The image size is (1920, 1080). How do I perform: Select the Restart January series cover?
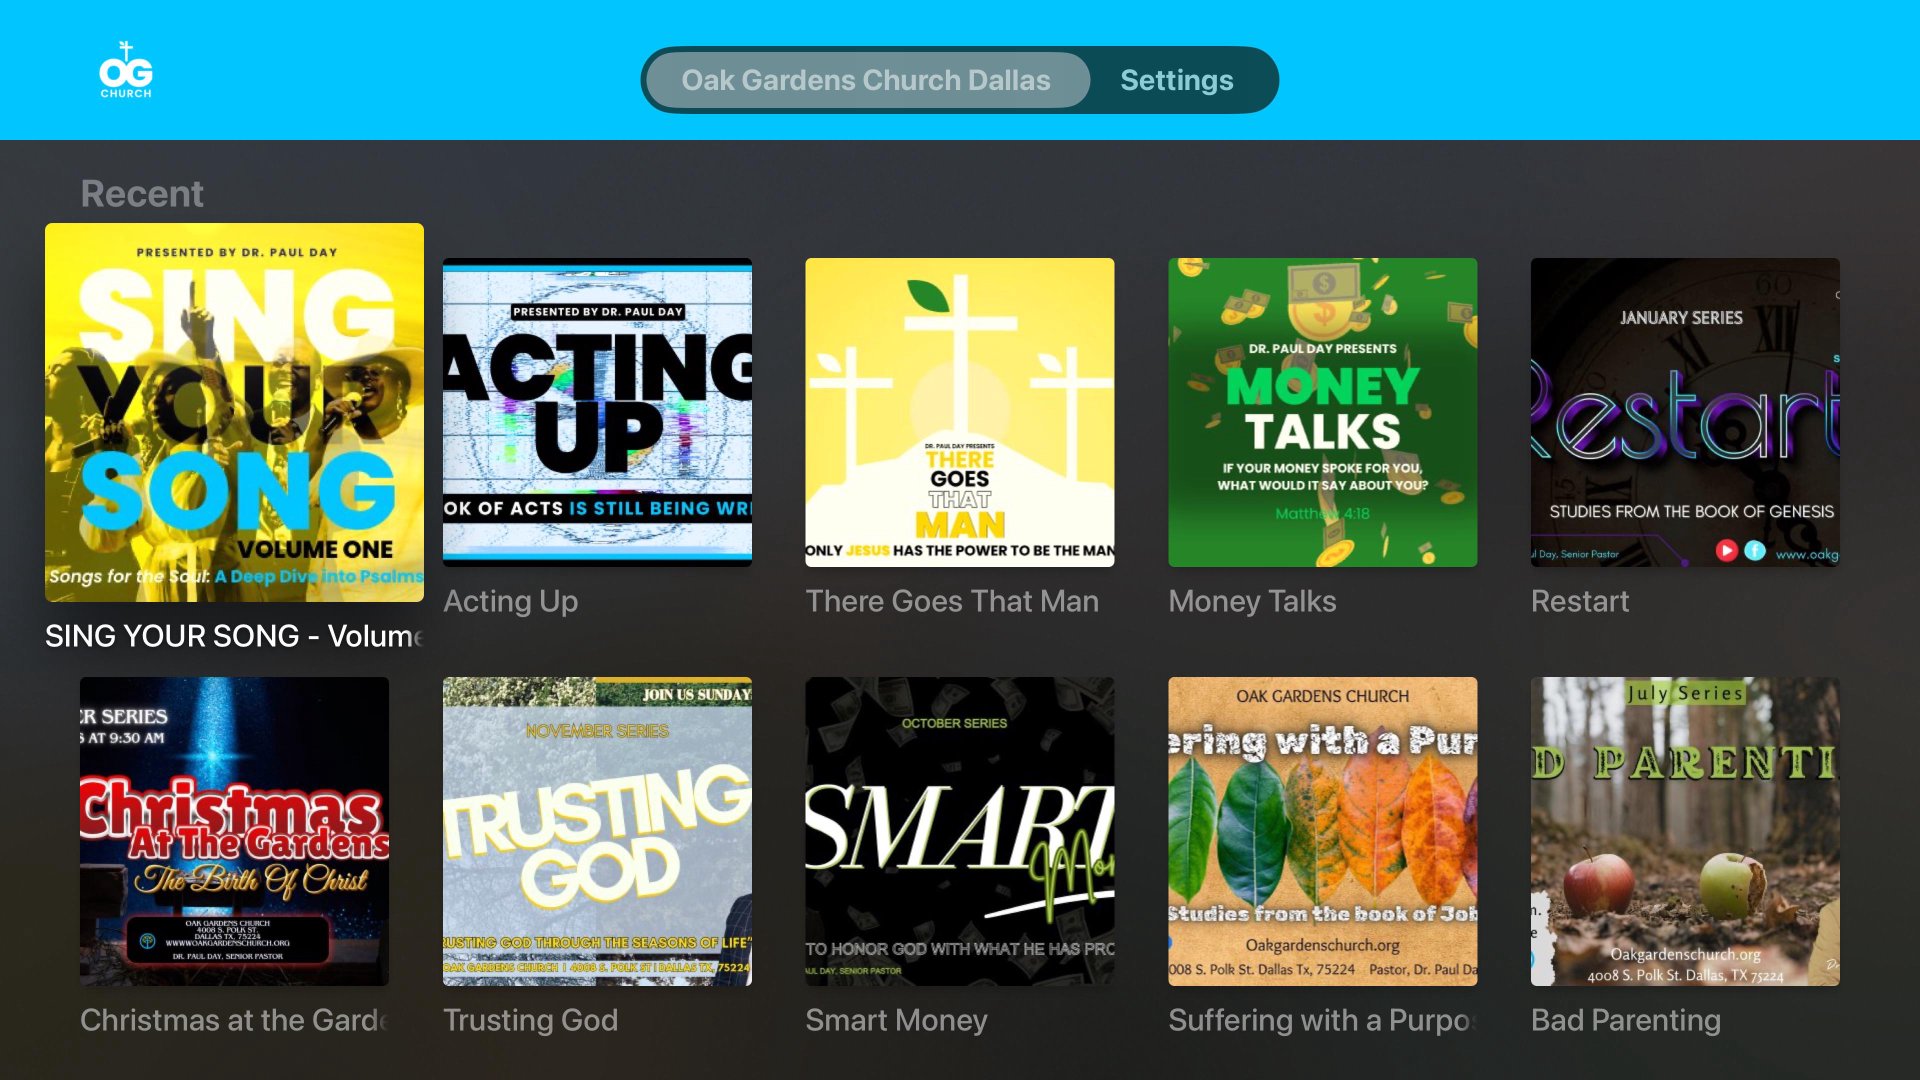(1685, 412)
